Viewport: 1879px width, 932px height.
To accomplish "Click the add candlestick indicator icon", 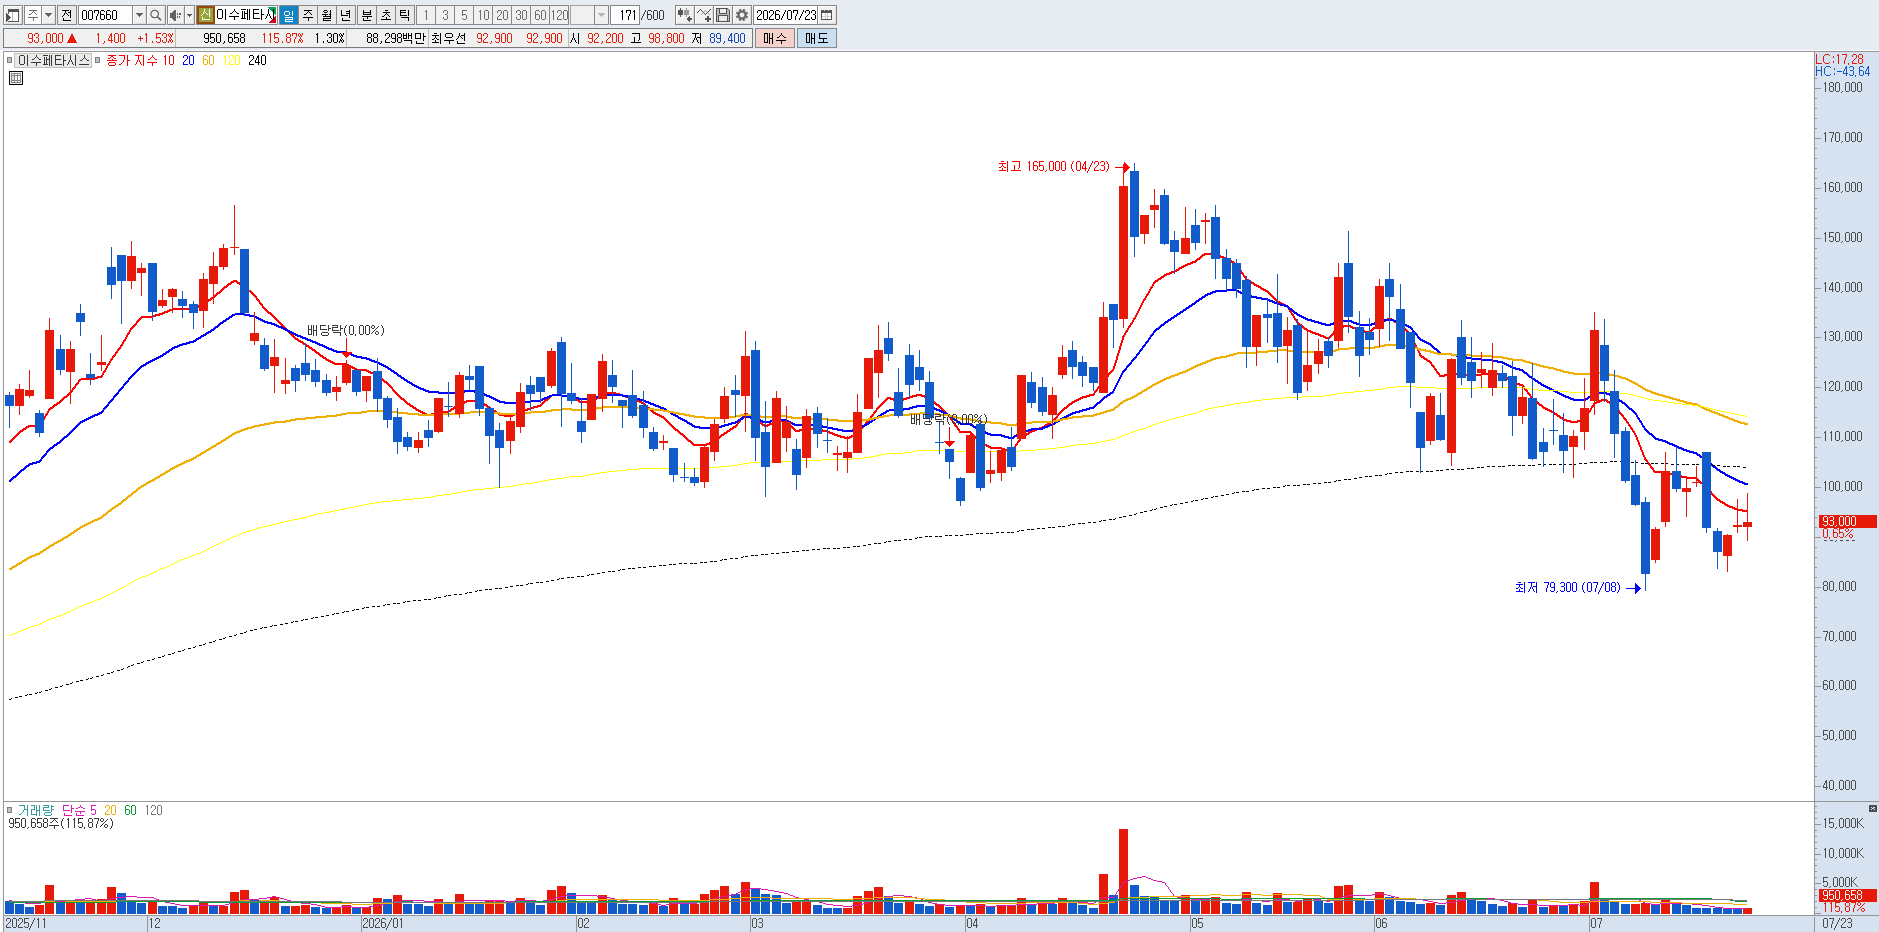I will [x=685, y=15].
